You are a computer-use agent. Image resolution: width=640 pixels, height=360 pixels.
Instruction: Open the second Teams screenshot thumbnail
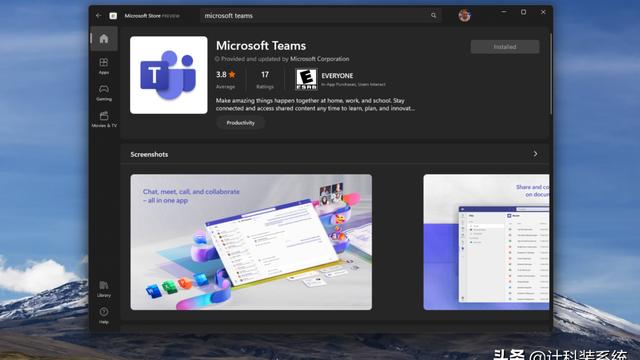click(x=487, y=242)
